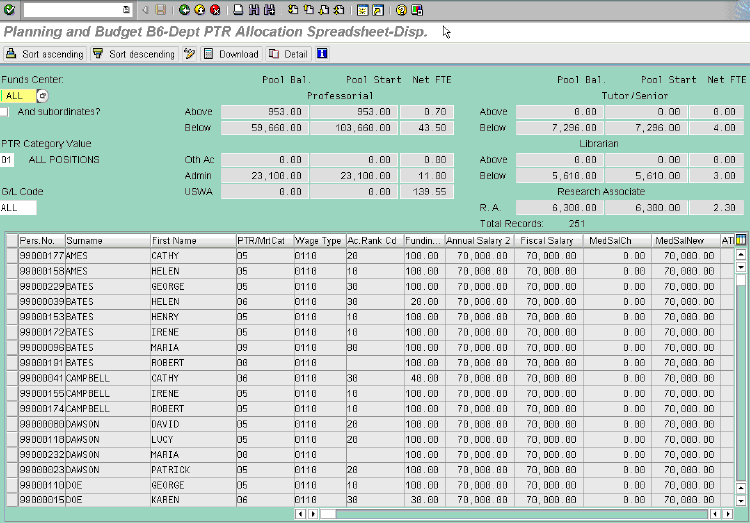Viewport: 750px width, 523px height.
Task: Open the Help question mark icon
Action: point(401,10)
